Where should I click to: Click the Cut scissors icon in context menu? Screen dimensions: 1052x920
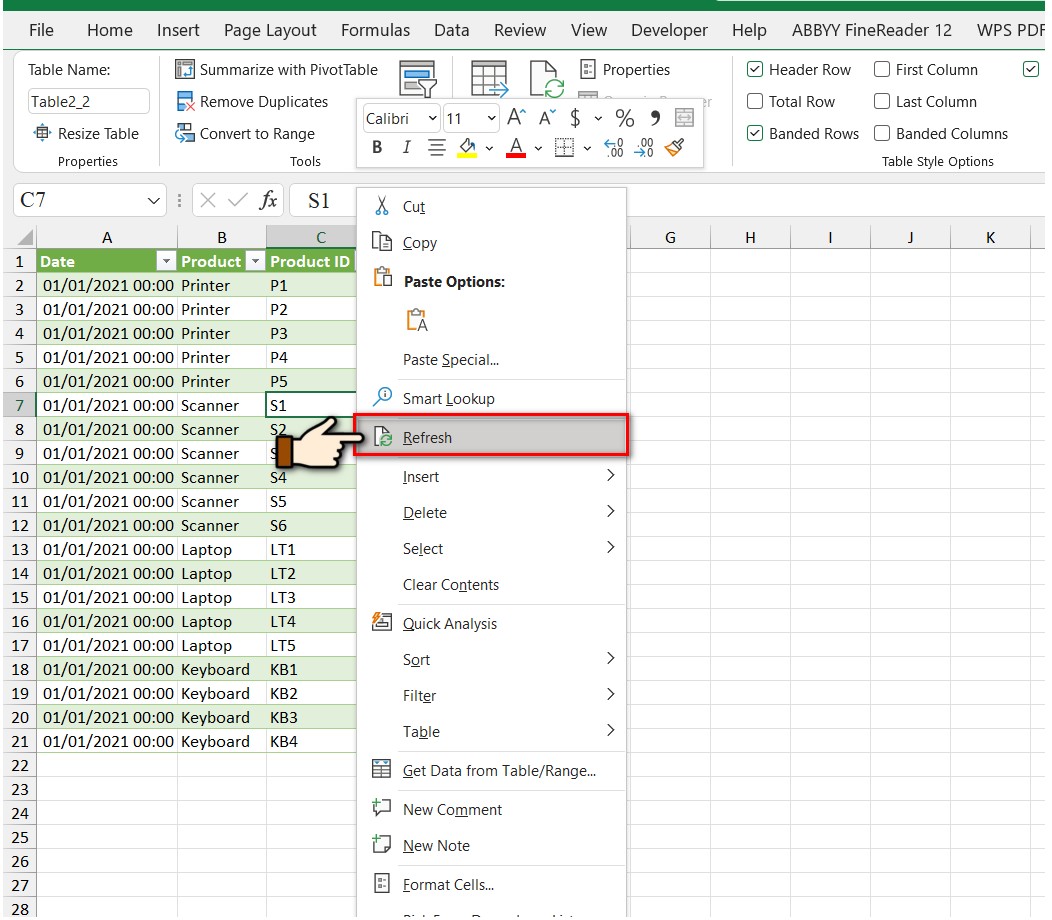click(382, 206)
